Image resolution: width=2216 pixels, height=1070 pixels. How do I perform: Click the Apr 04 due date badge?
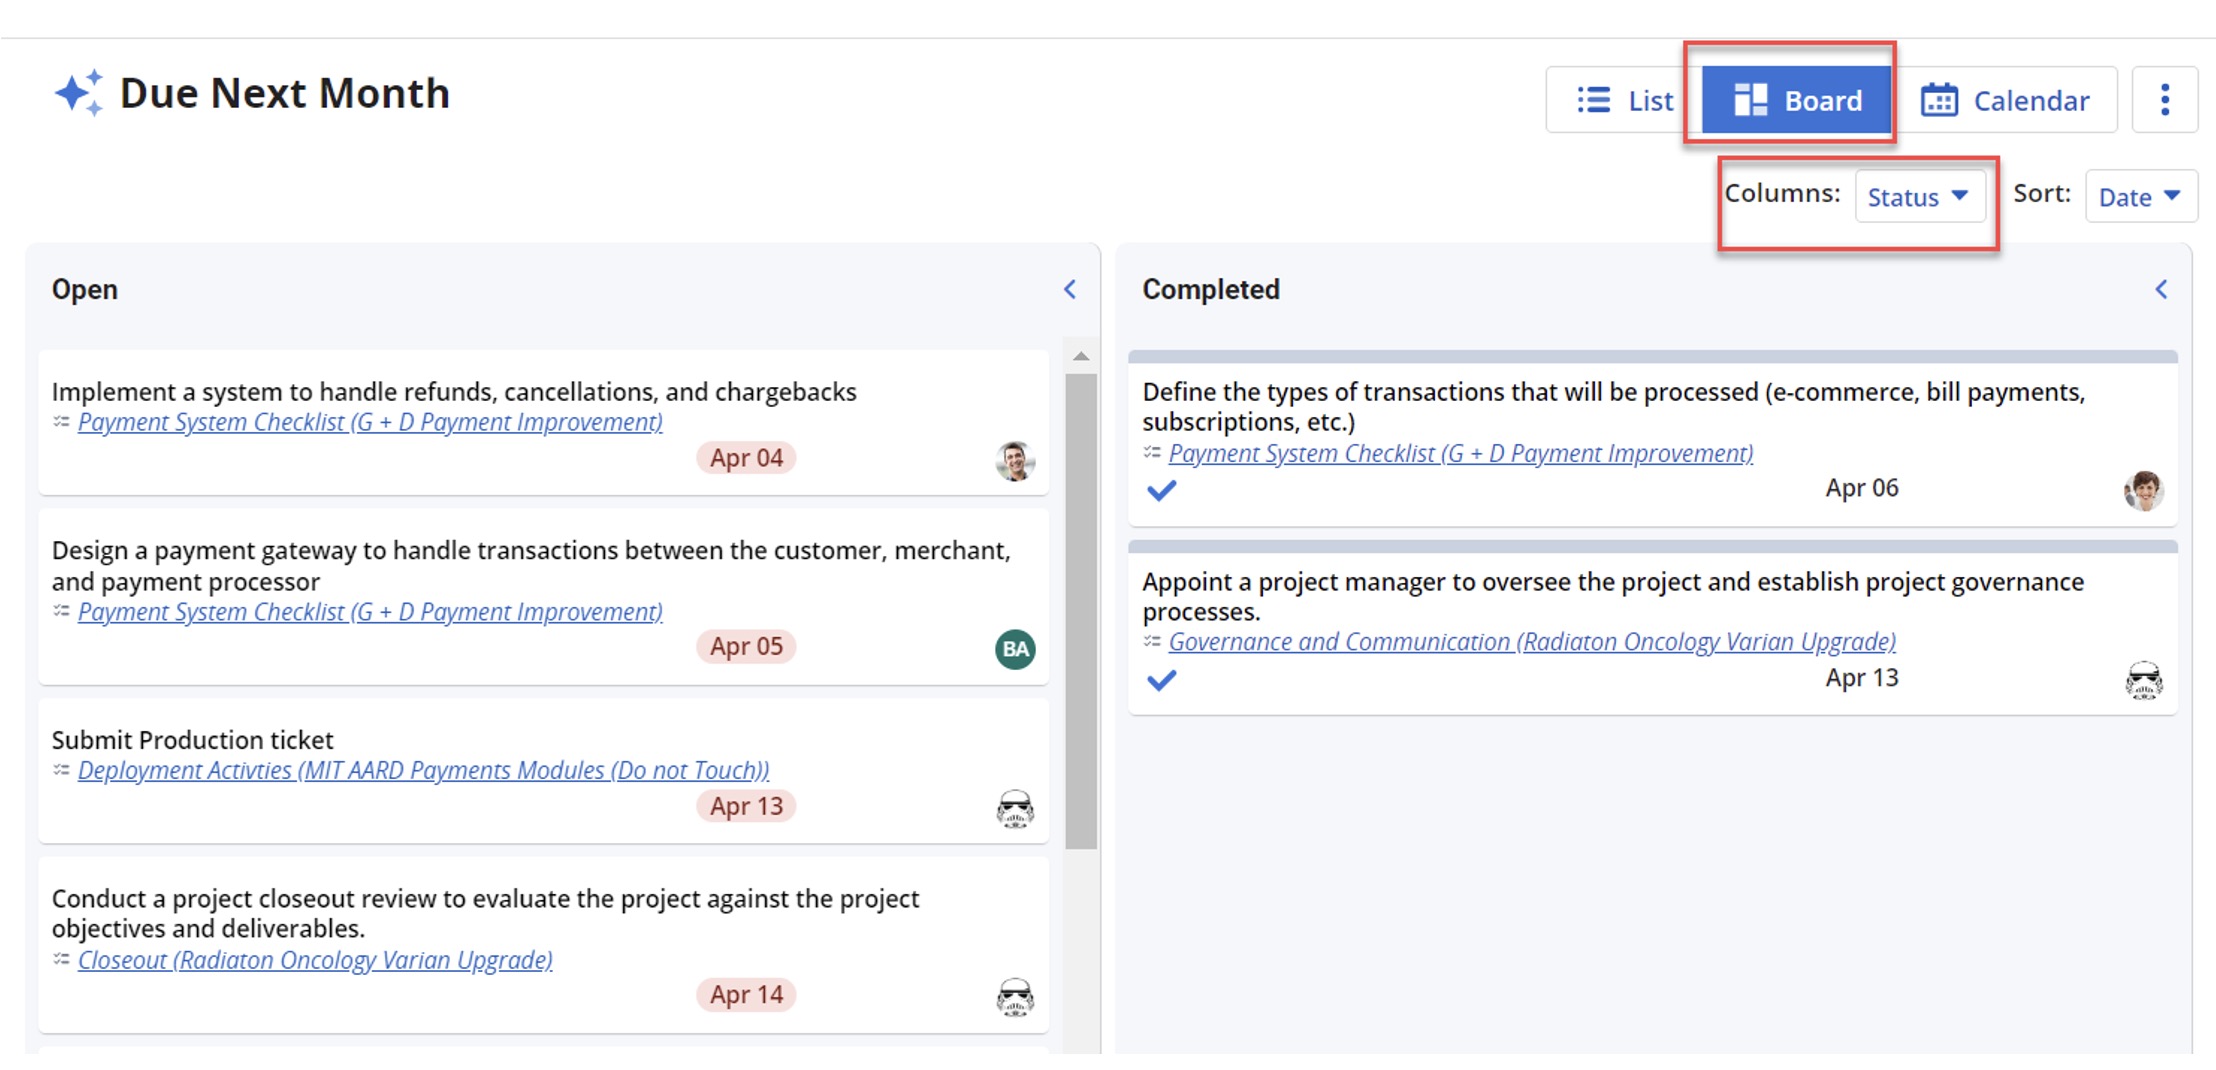[x=746, y=458]
